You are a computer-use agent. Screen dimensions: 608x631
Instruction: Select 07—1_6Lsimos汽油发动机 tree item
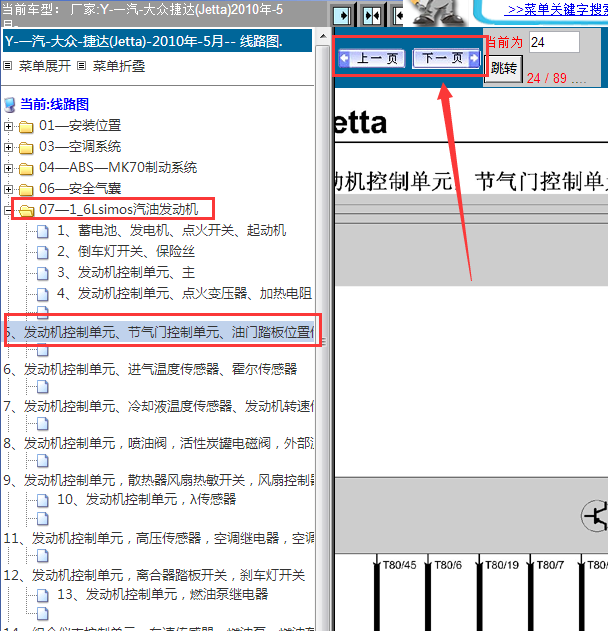(x=119, y=209)
